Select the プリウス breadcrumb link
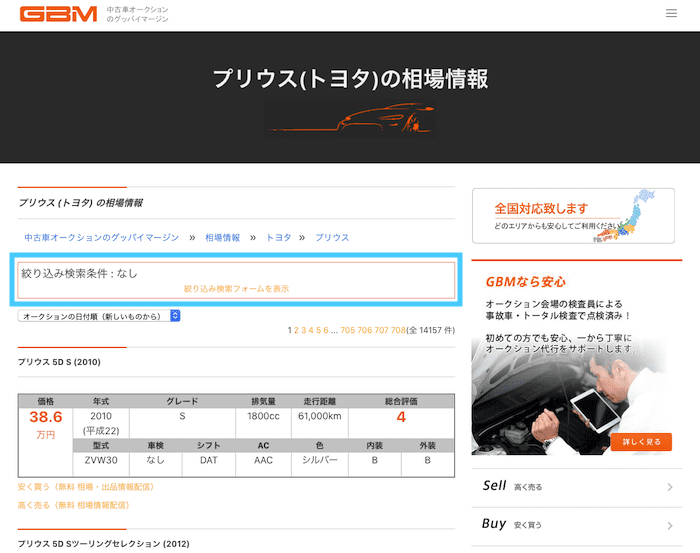Viewport: 700px width, 553px height. click(332, 237)
